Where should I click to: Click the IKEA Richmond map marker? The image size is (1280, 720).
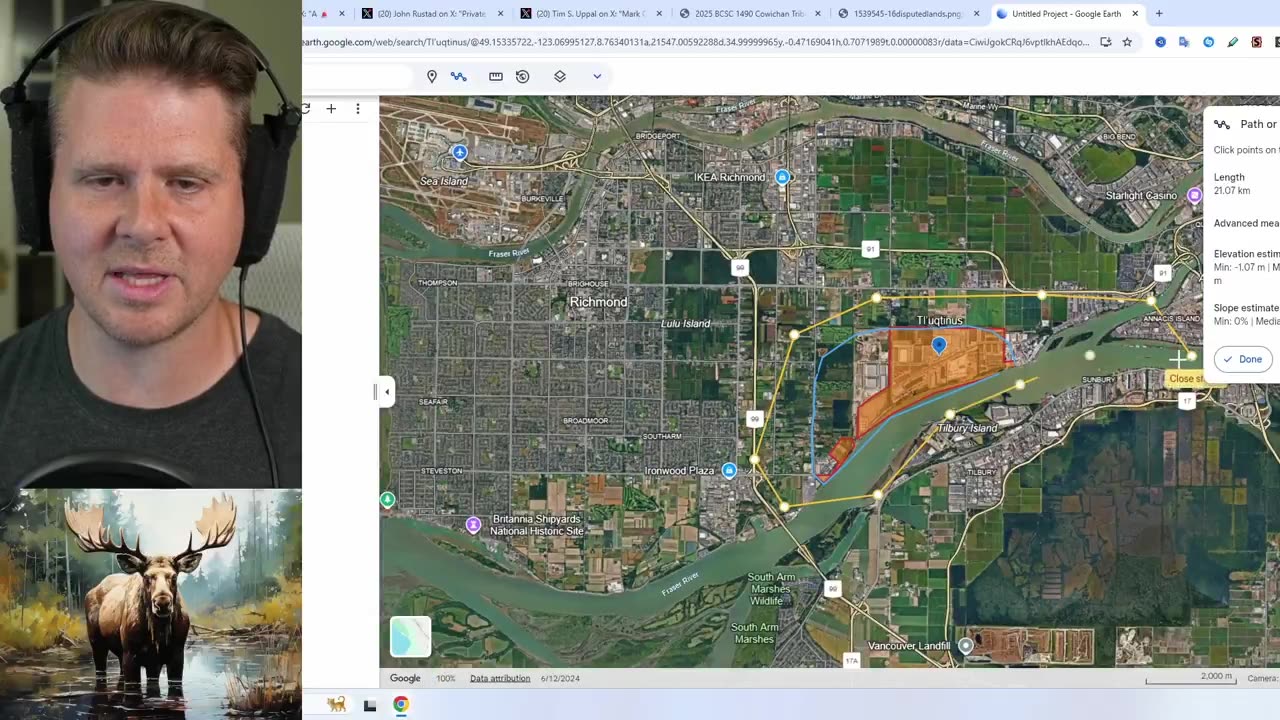[x=783, y=177]
